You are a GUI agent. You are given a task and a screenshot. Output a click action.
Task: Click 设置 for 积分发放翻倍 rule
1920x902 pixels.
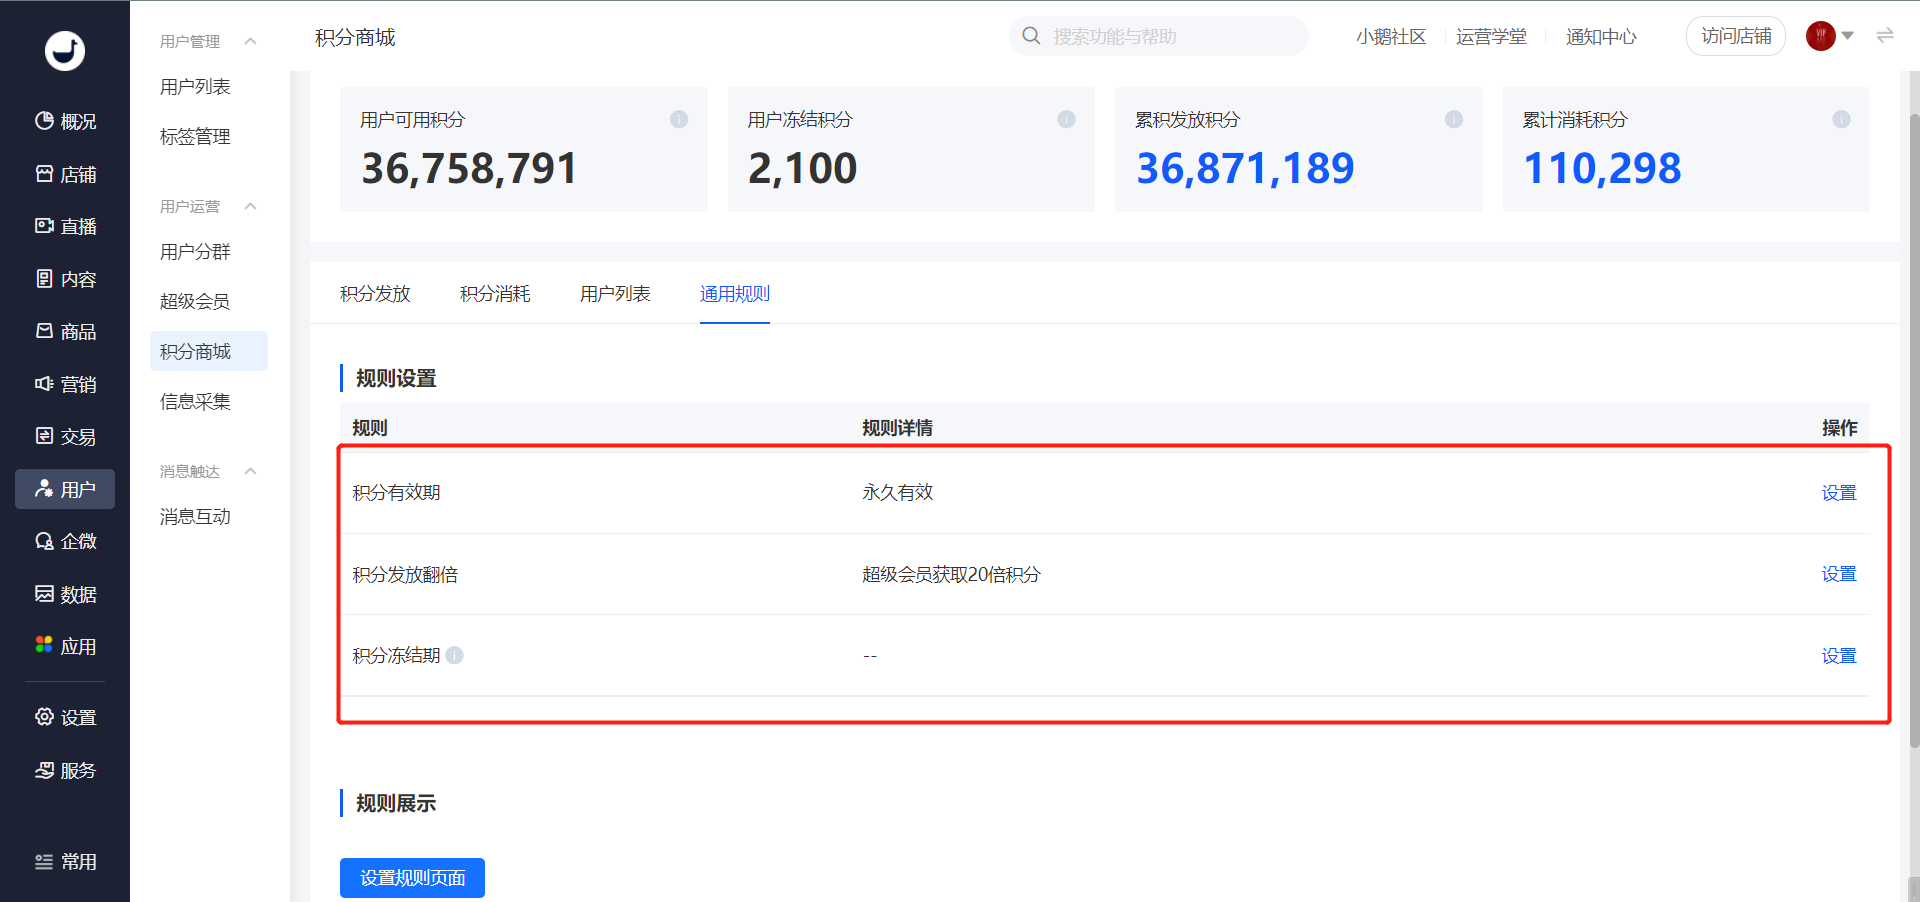1839,574
